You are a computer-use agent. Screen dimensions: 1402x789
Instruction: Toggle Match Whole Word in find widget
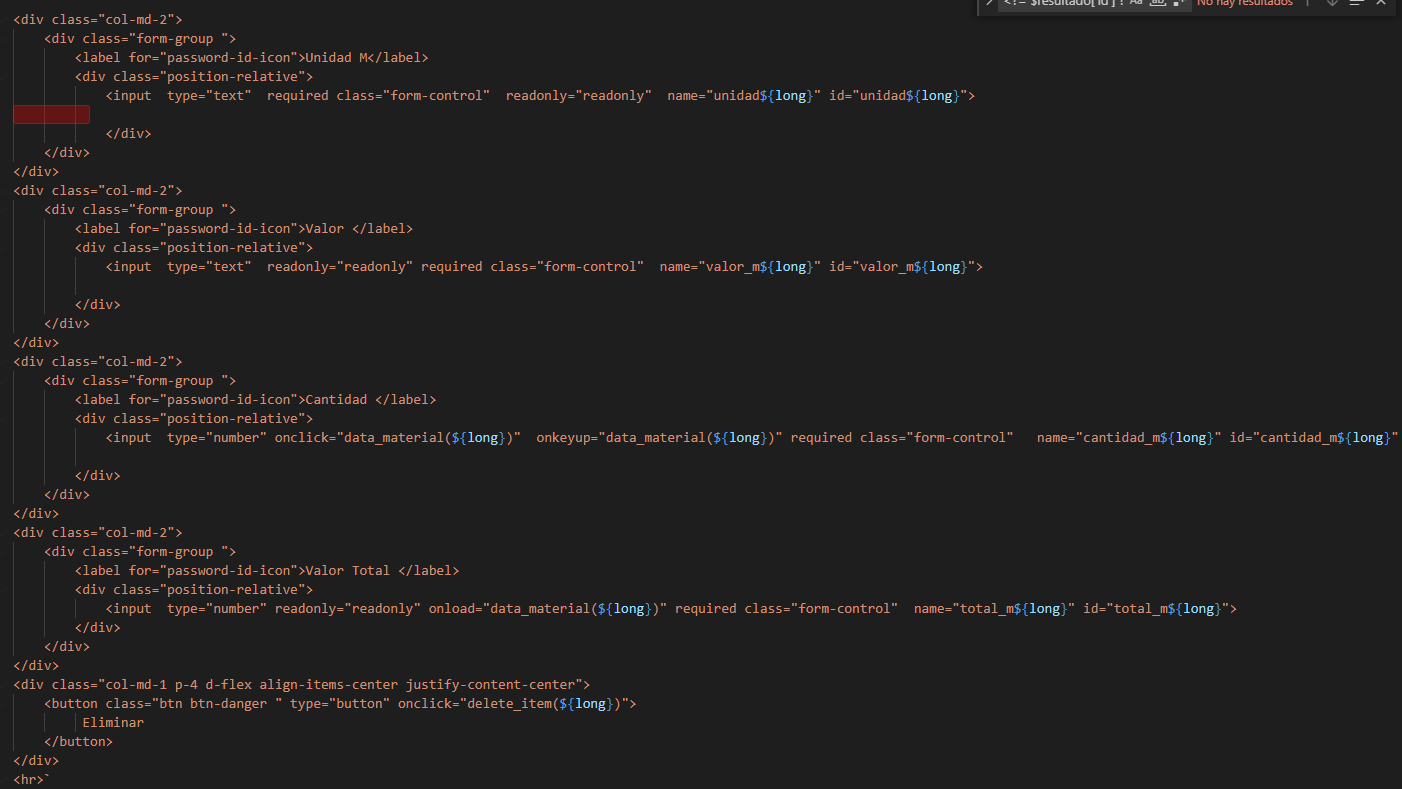point(1158,3)
